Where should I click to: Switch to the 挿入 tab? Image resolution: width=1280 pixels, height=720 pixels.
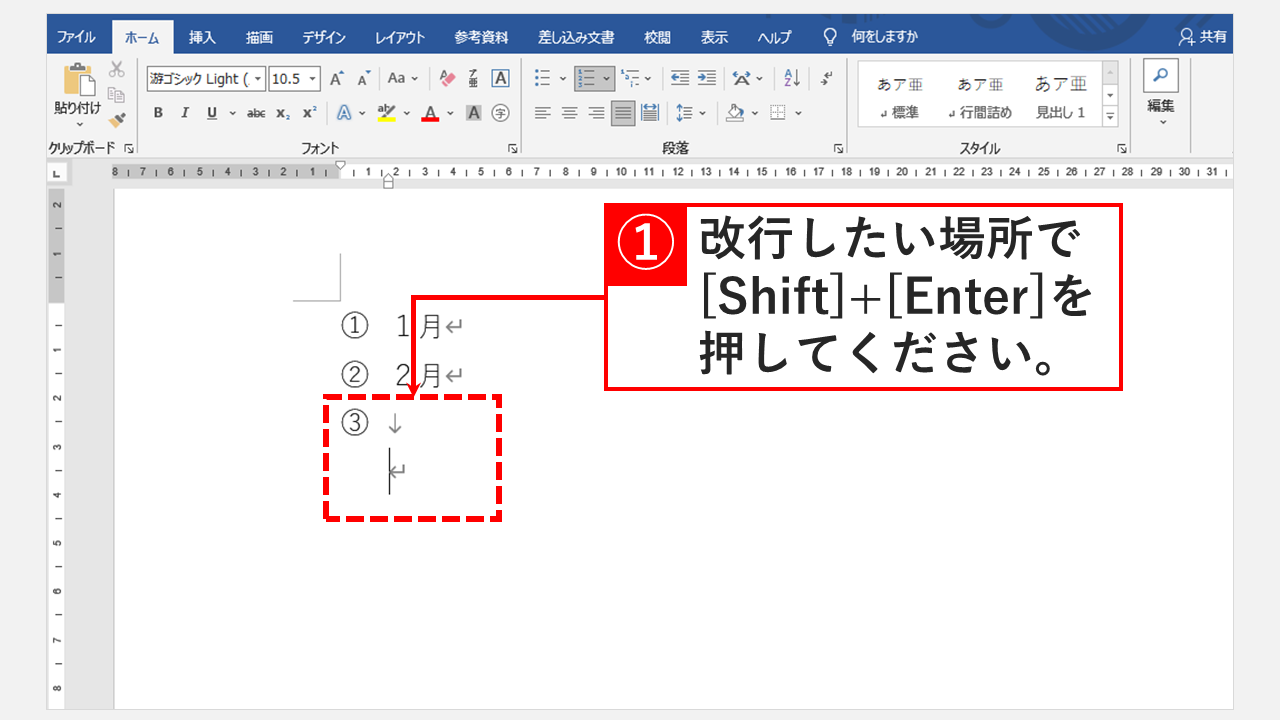(x=202, y=37)
